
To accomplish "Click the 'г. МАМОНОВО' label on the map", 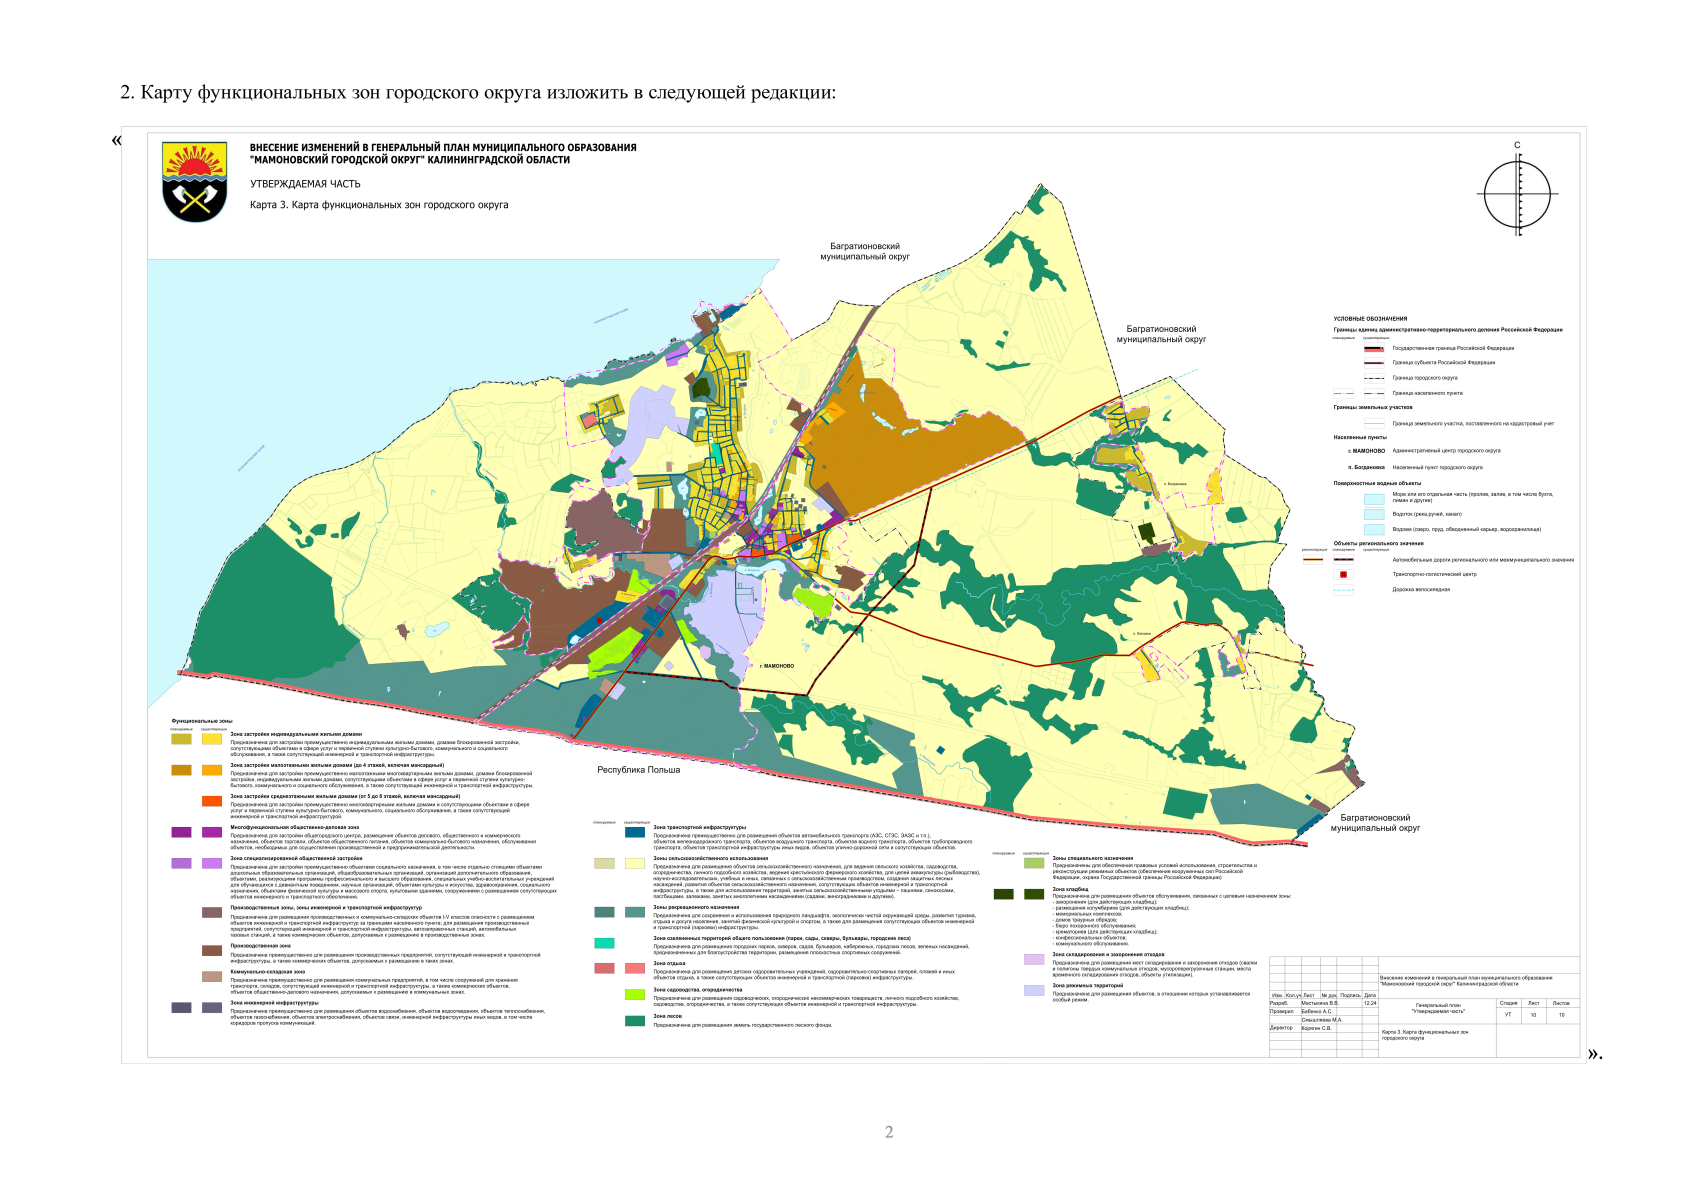I will point(776,665).
